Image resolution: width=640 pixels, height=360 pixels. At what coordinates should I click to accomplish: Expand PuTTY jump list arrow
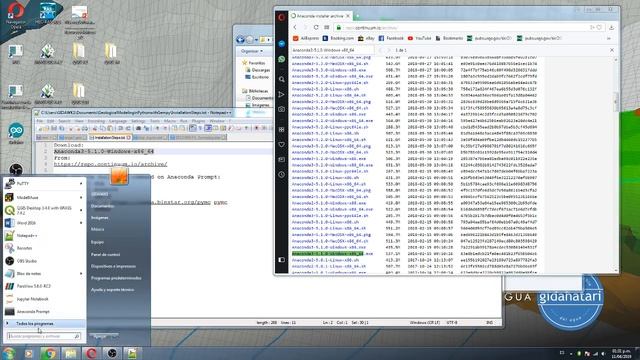81,184
